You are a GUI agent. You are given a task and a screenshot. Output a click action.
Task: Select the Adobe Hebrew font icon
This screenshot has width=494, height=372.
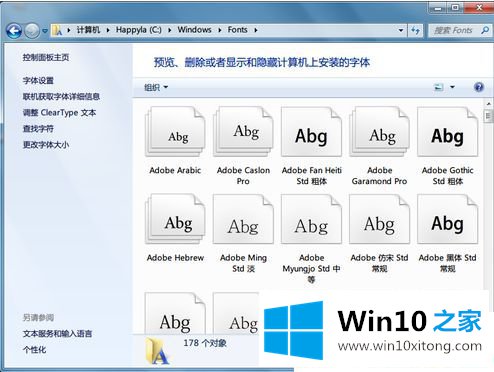(175, 219)
